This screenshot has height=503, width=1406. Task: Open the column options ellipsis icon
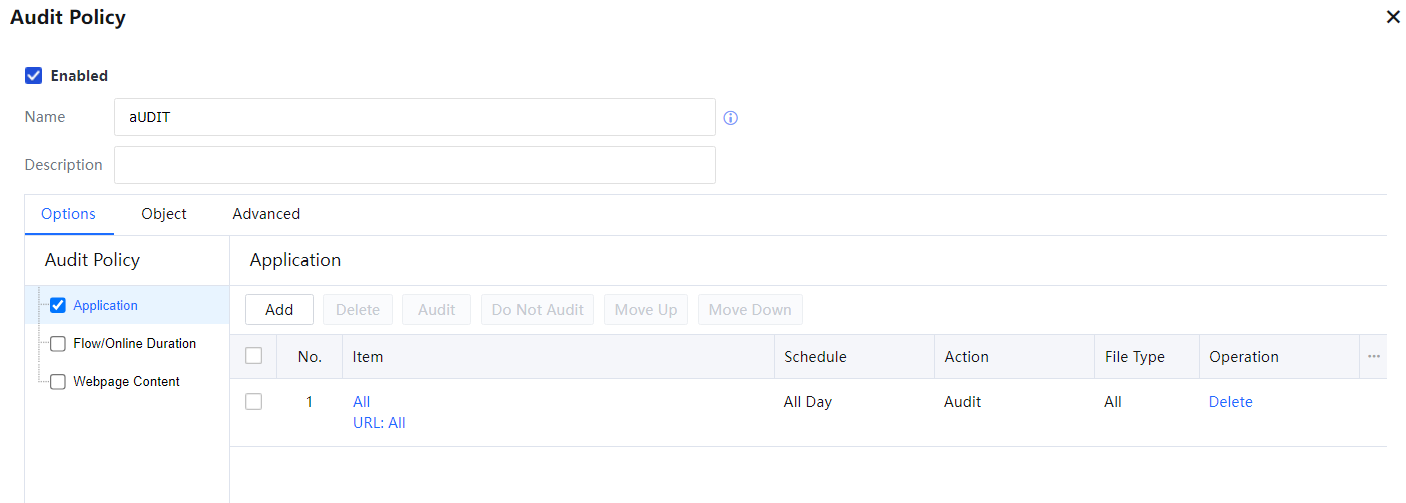point(1373,357)
